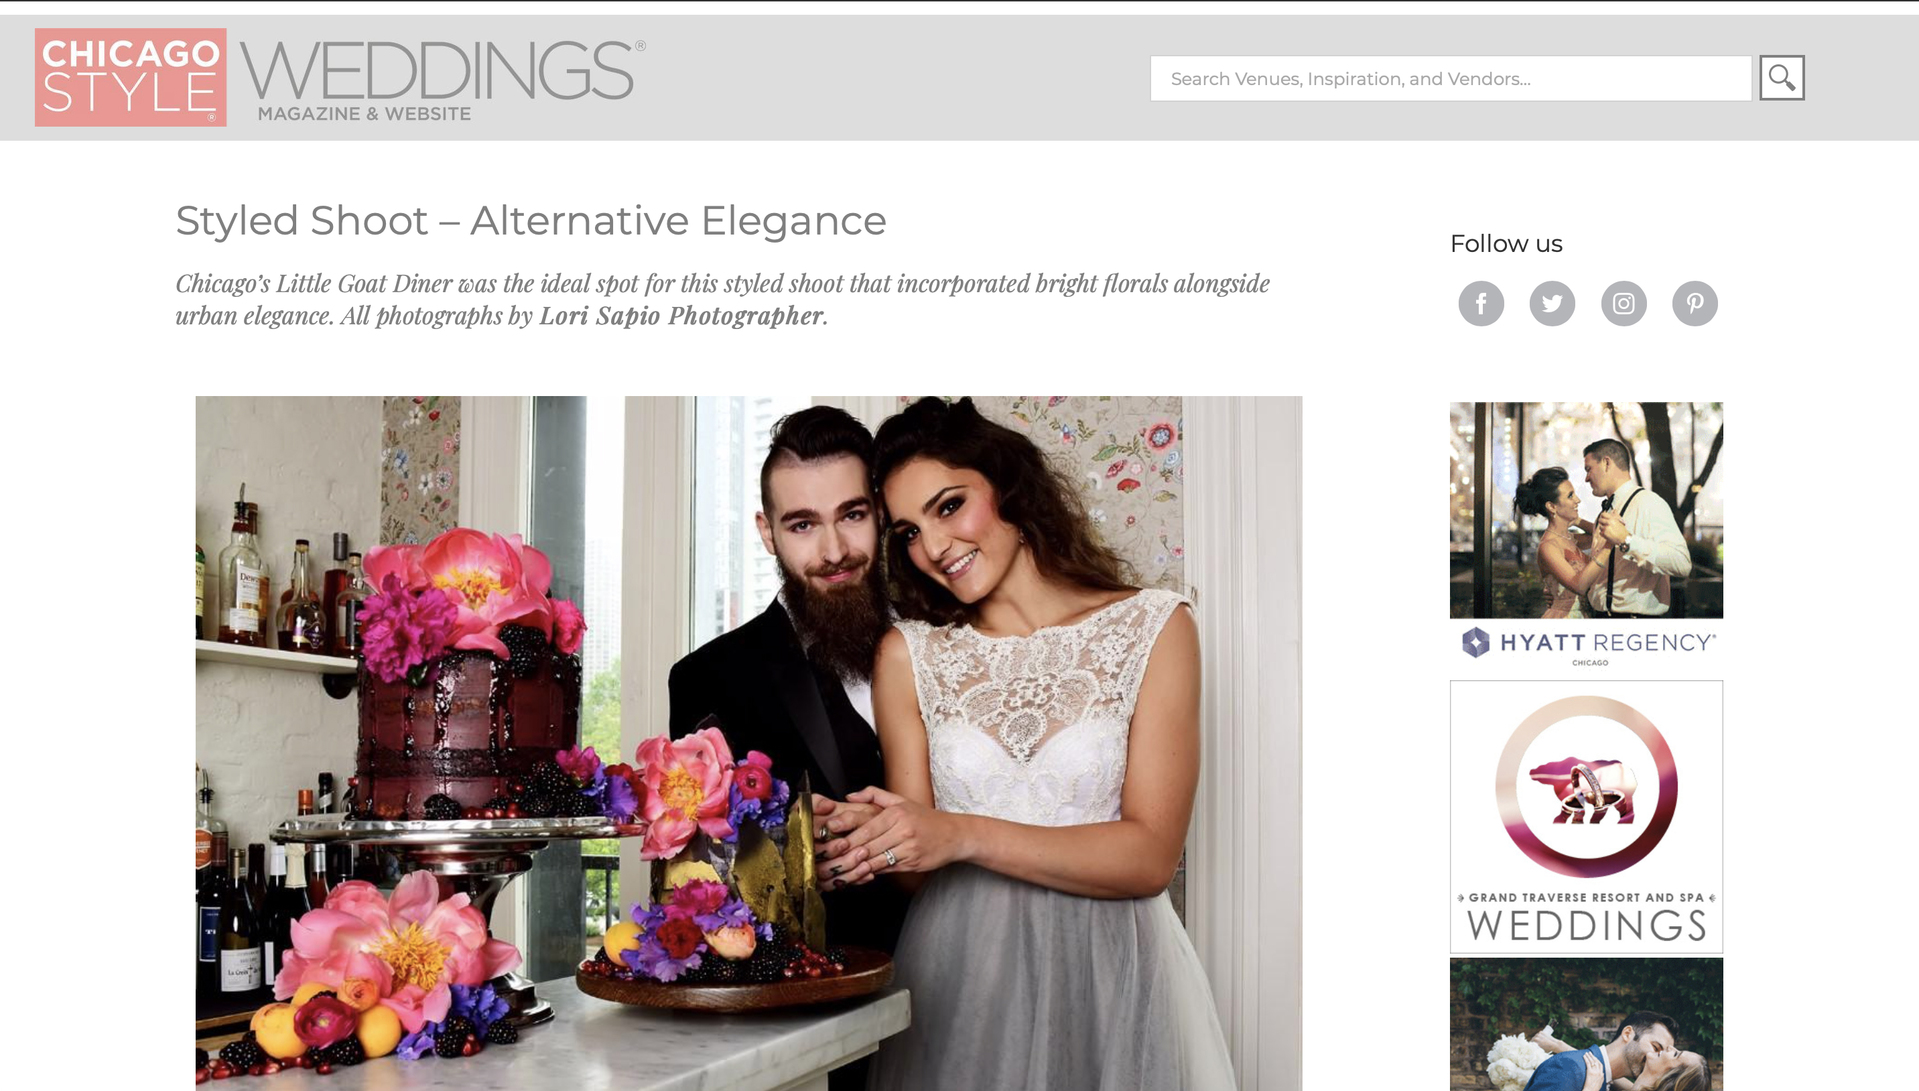The width and height of the screenshot is (1919, 1091).
Task: Click the Chicago Style pink logo box
Action: coord(130,77)
